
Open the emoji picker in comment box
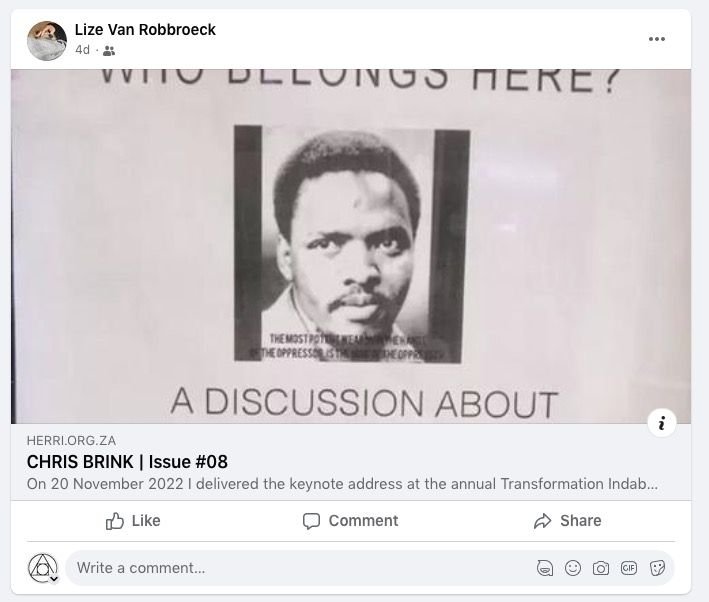[573, 568]
